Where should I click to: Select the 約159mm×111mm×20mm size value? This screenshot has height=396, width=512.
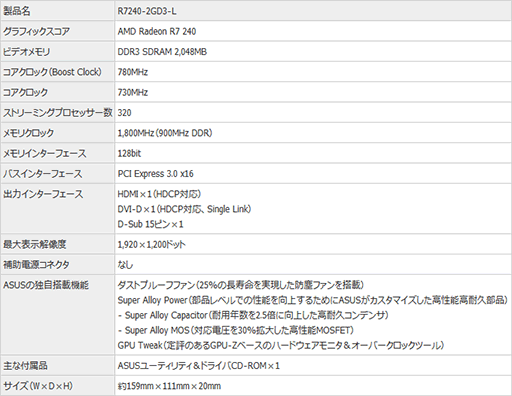click(x=169, y=386)
